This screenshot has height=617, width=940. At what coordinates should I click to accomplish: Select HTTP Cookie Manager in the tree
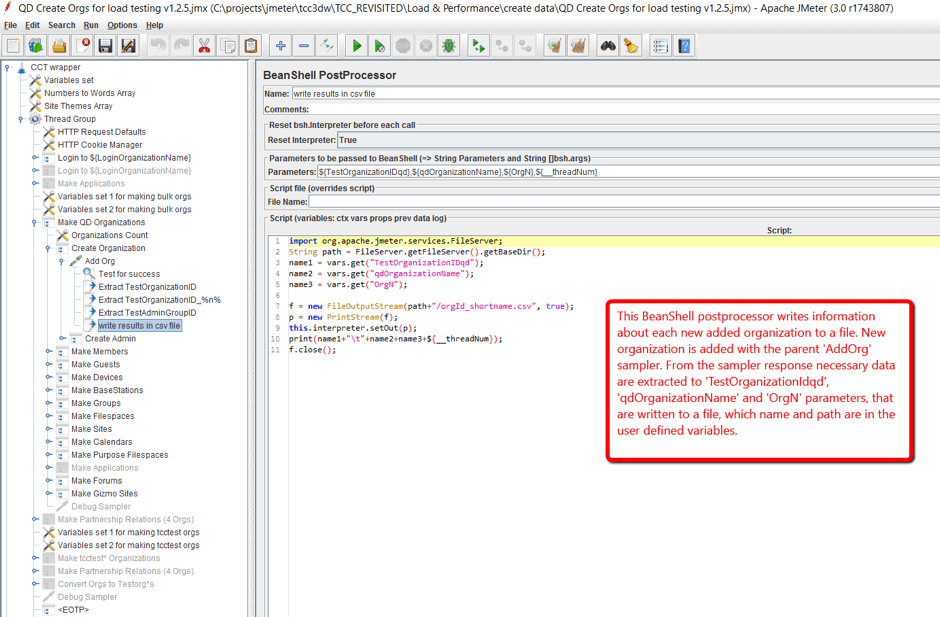point(100,145)
